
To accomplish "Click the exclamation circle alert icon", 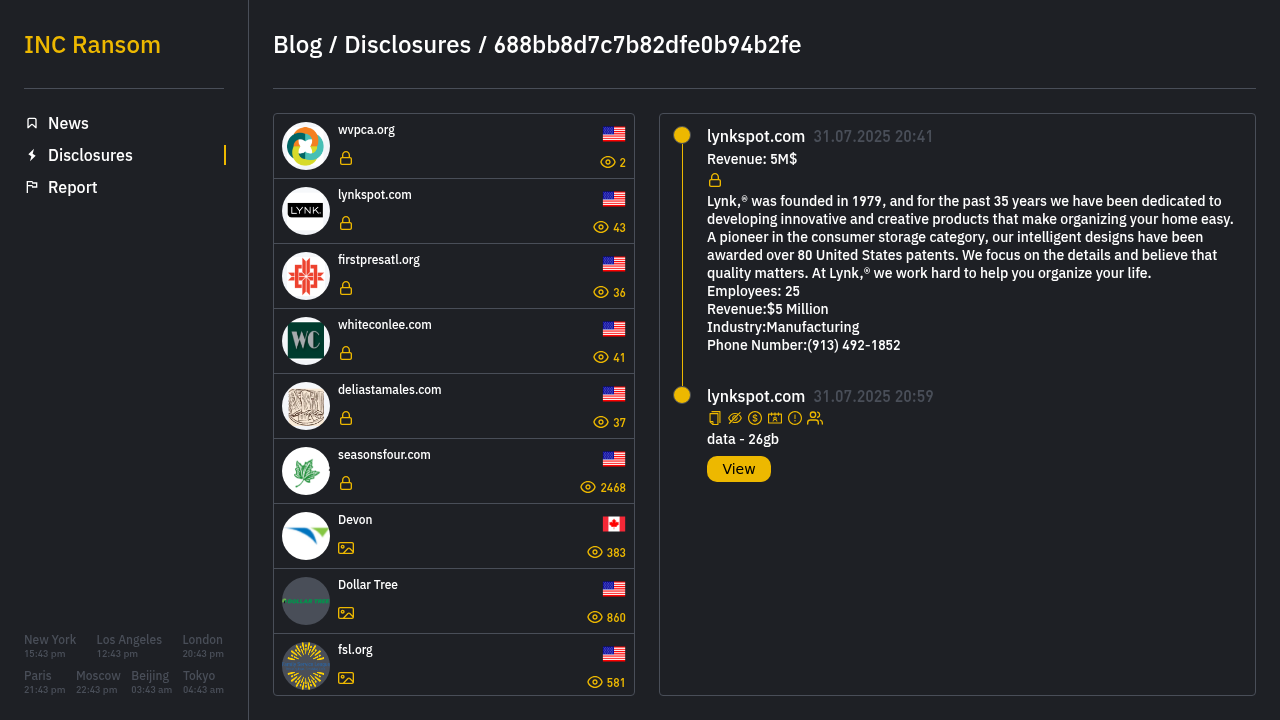I will point(795,418).
